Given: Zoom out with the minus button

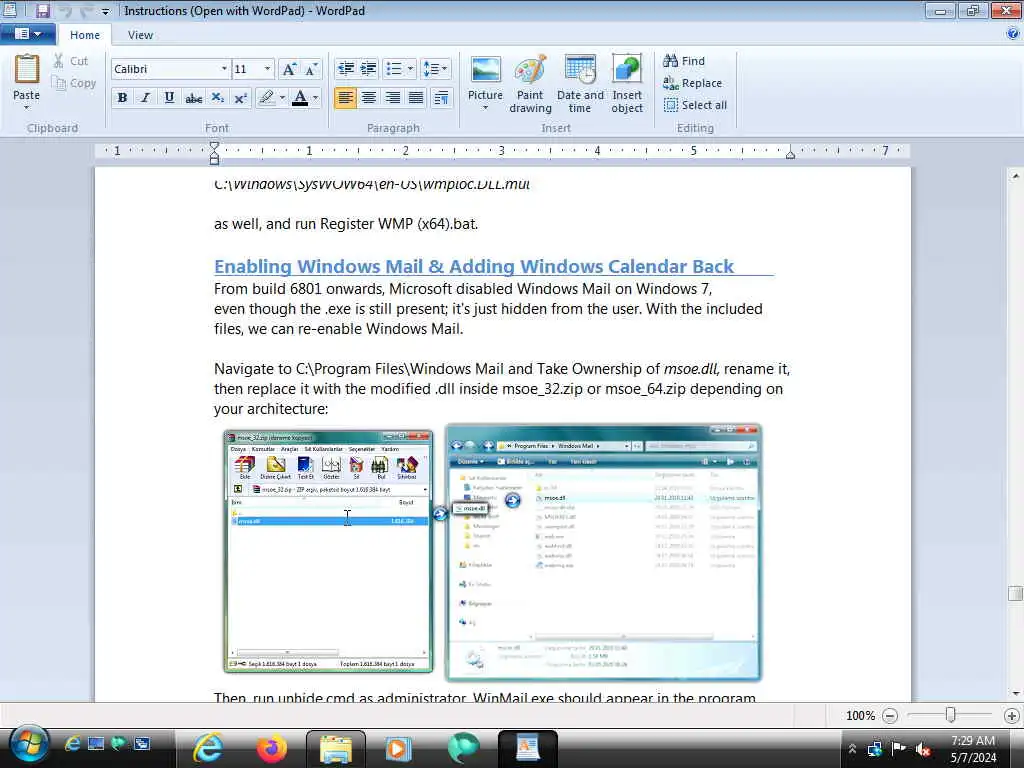Looking at the screenshot, I should pos(889,716).
